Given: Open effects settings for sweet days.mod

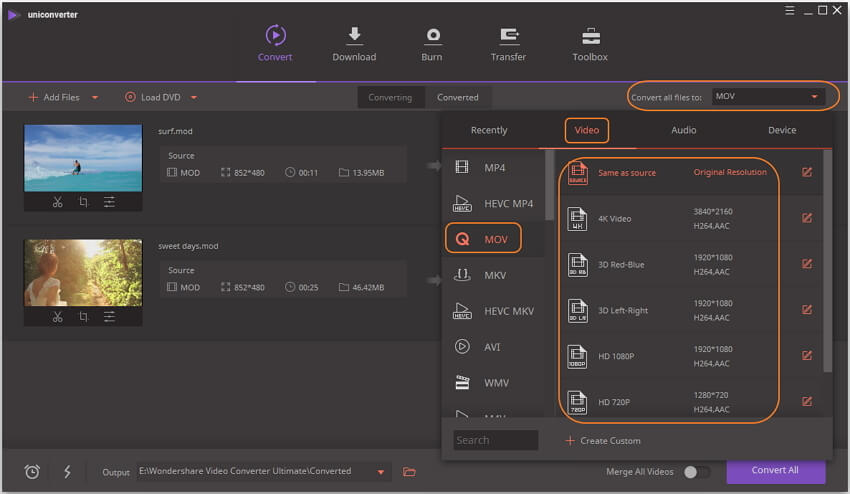Looking at the screenshot, I should (109, 317).
